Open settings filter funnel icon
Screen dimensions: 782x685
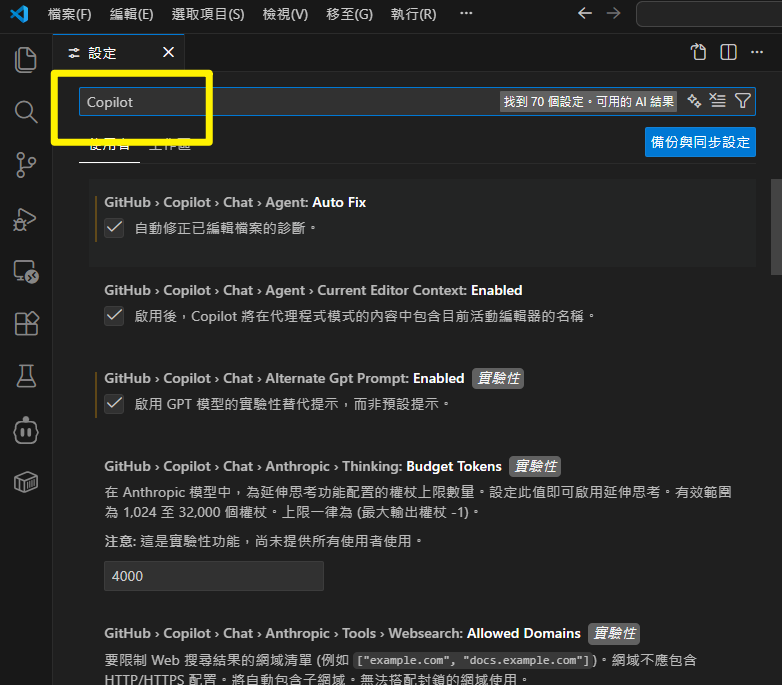[x=743, y=101]
